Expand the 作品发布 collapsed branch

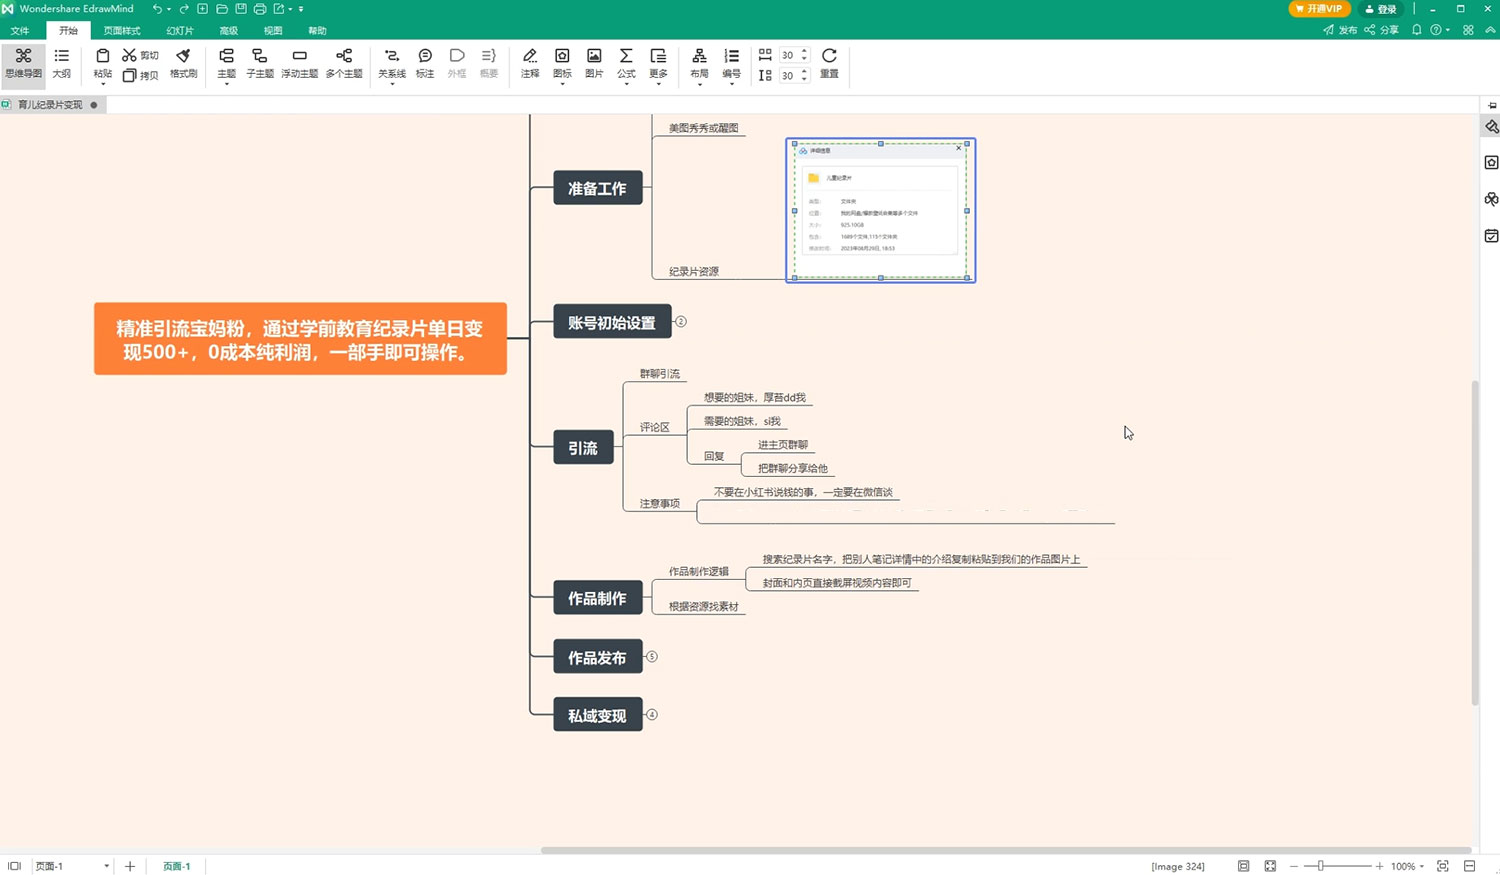(652, 657)
